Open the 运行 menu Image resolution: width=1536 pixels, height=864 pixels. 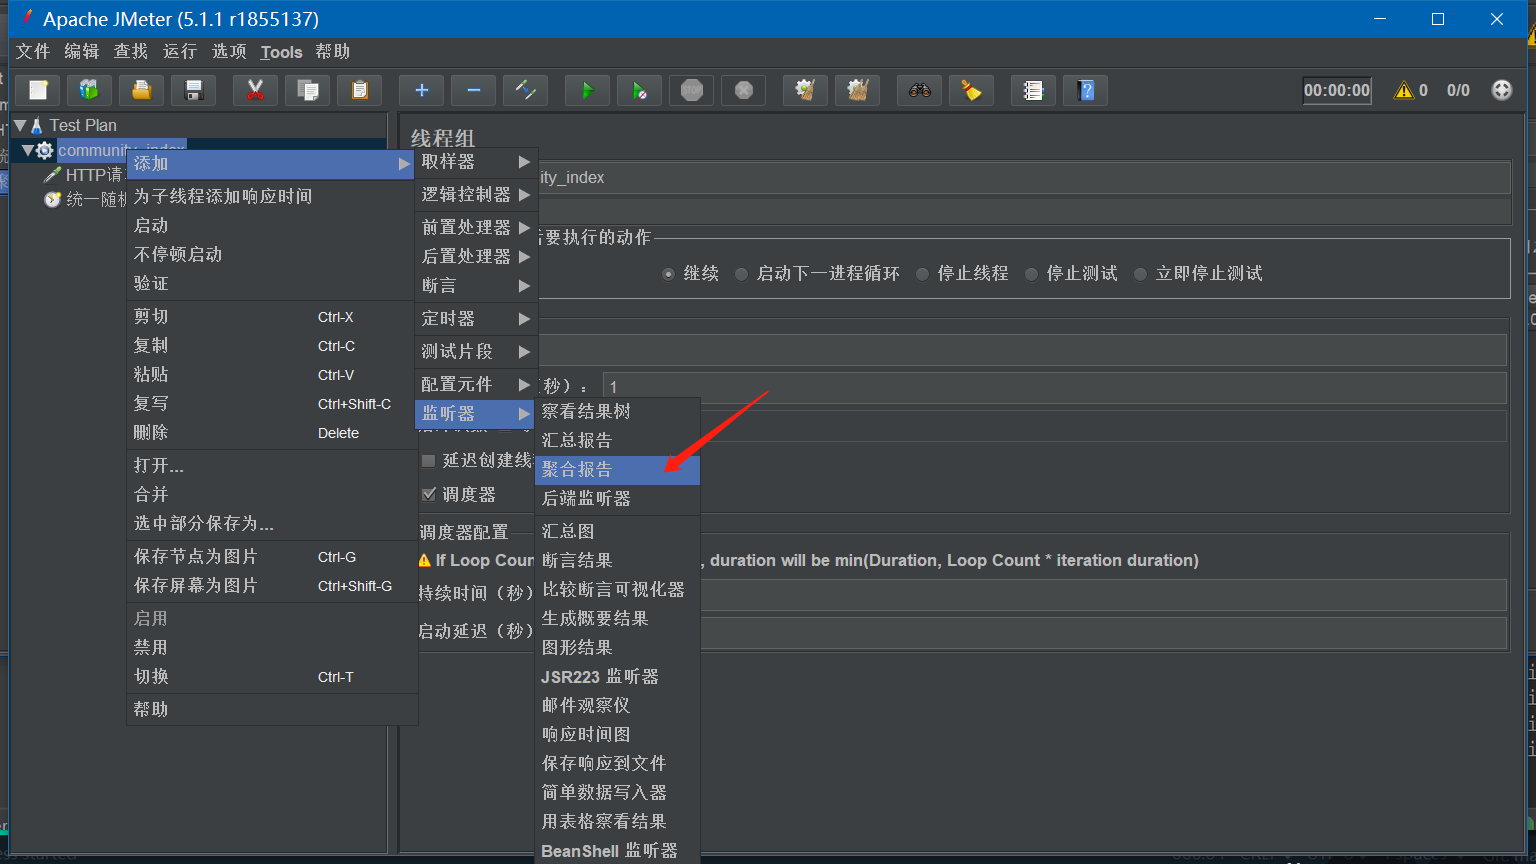180,52
